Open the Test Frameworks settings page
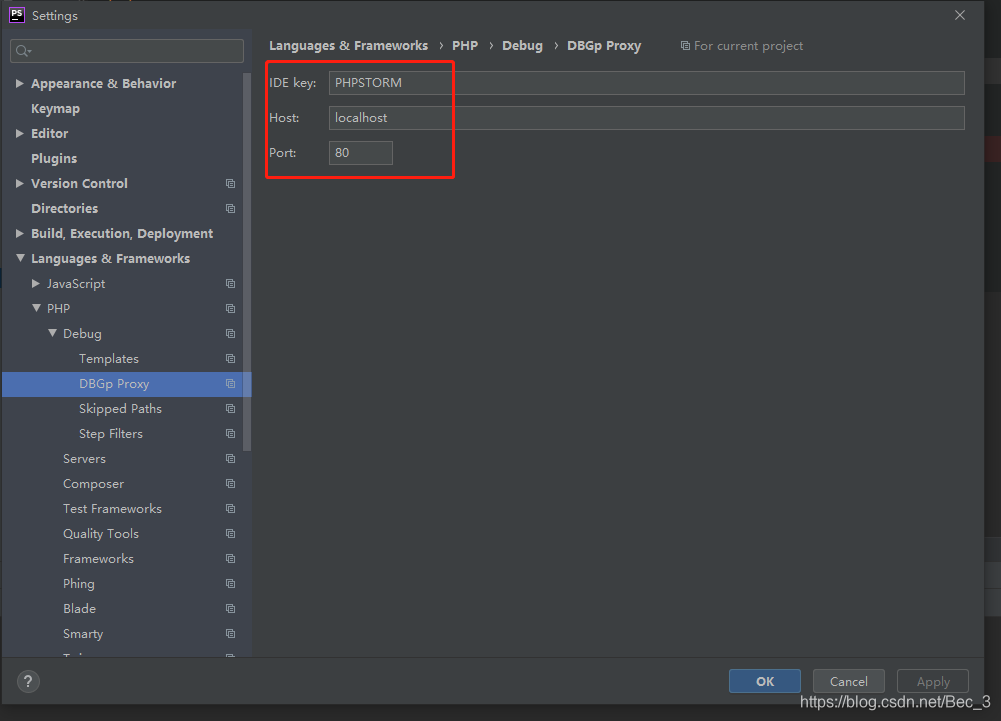The height and width of the screenshot is (721, 1001). tap(112, 509)
